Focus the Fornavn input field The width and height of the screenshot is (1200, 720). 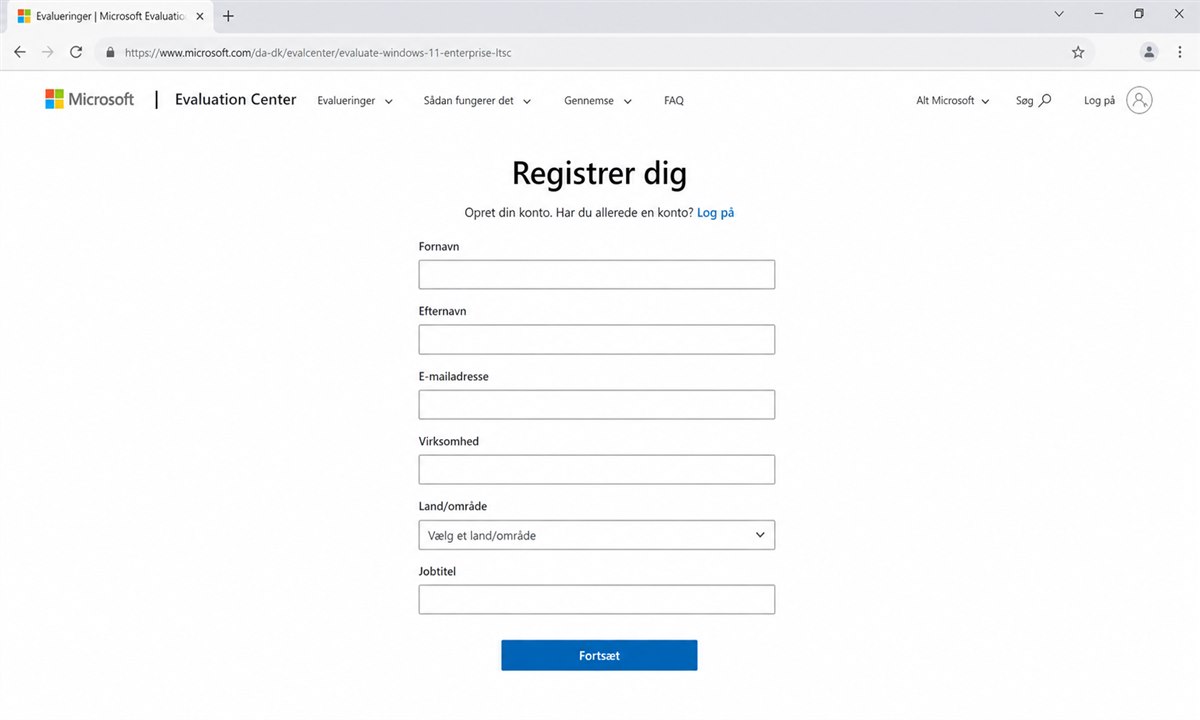pyautogui.click(x=597, y=274)
